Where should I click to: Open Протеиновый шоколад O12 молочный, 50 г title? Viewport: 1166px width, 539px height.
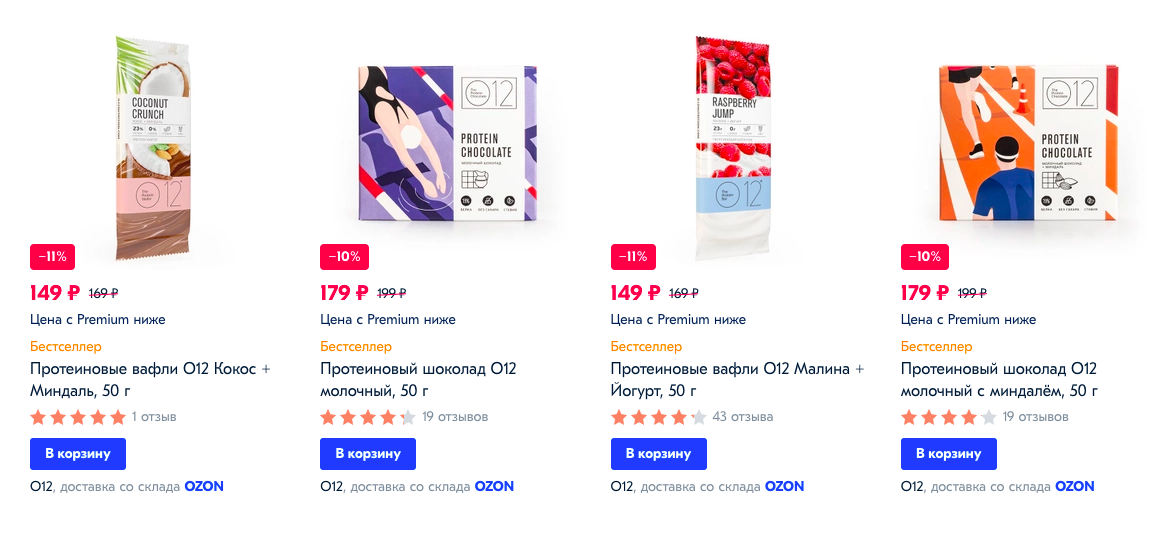[419, 380]
